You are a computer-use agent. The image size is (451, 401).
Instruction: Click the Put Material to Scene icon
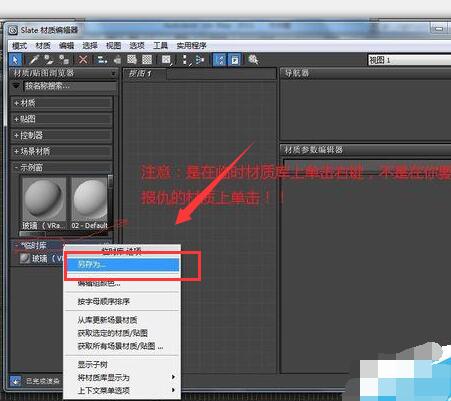(49, 60)
